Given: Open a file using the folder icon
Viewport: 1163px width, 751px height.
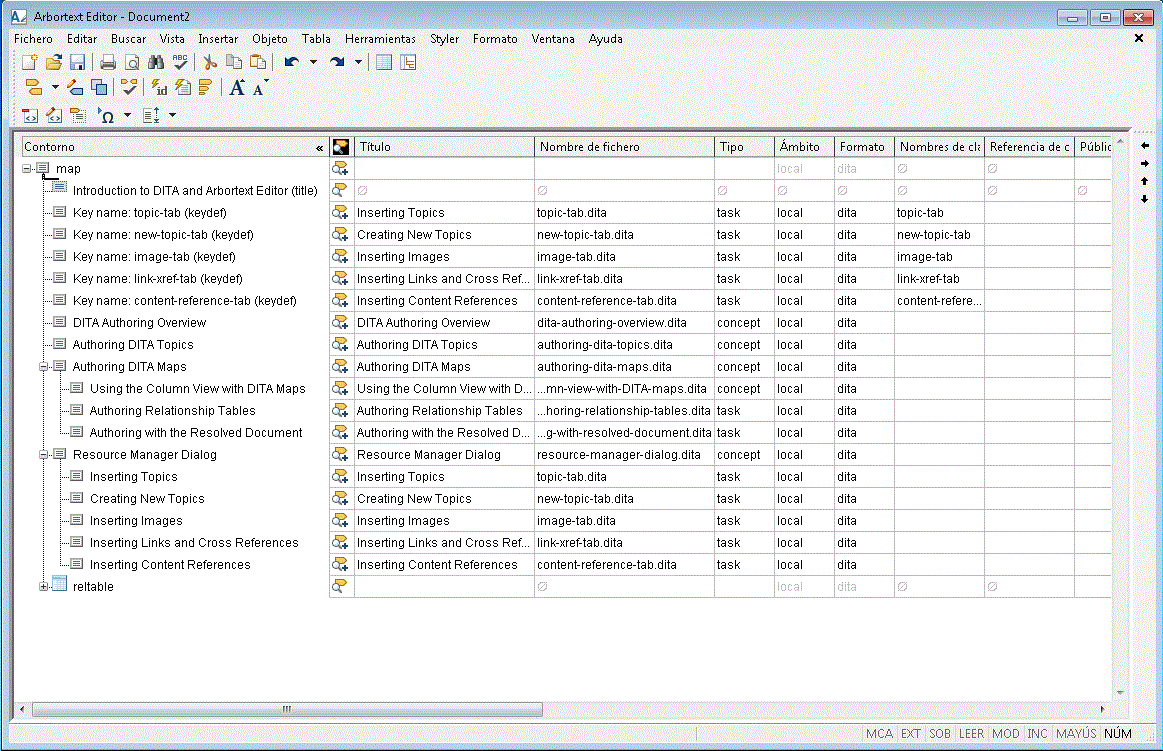Looking at the screenshot, I should (53, 62).
